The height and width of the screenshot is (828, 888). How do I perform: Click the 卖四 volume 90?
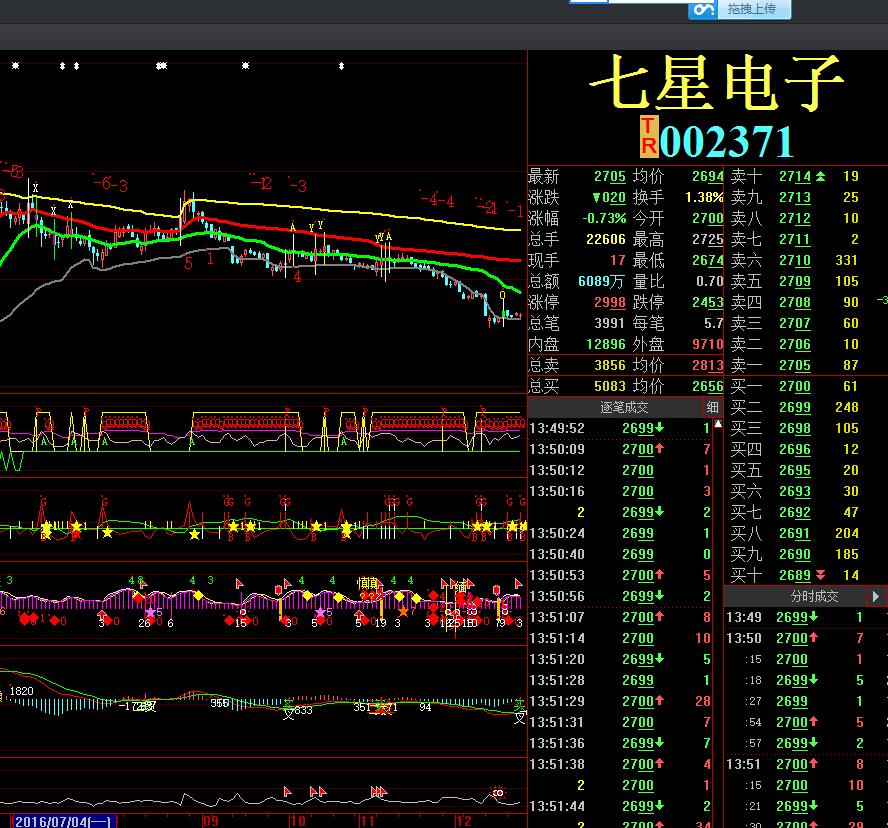(x=851, y=302)
